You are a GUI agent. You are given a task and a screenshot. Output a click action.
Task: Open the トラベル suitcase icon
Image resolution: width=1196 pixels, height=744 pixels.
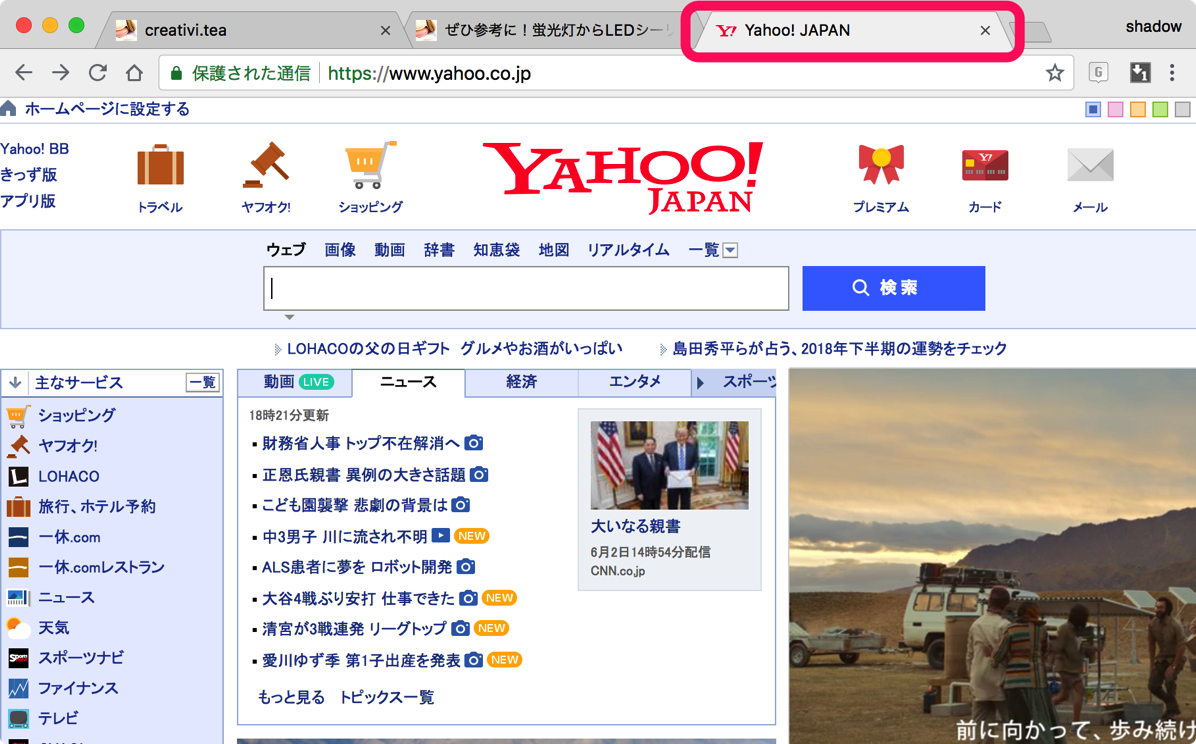(160, 165)
